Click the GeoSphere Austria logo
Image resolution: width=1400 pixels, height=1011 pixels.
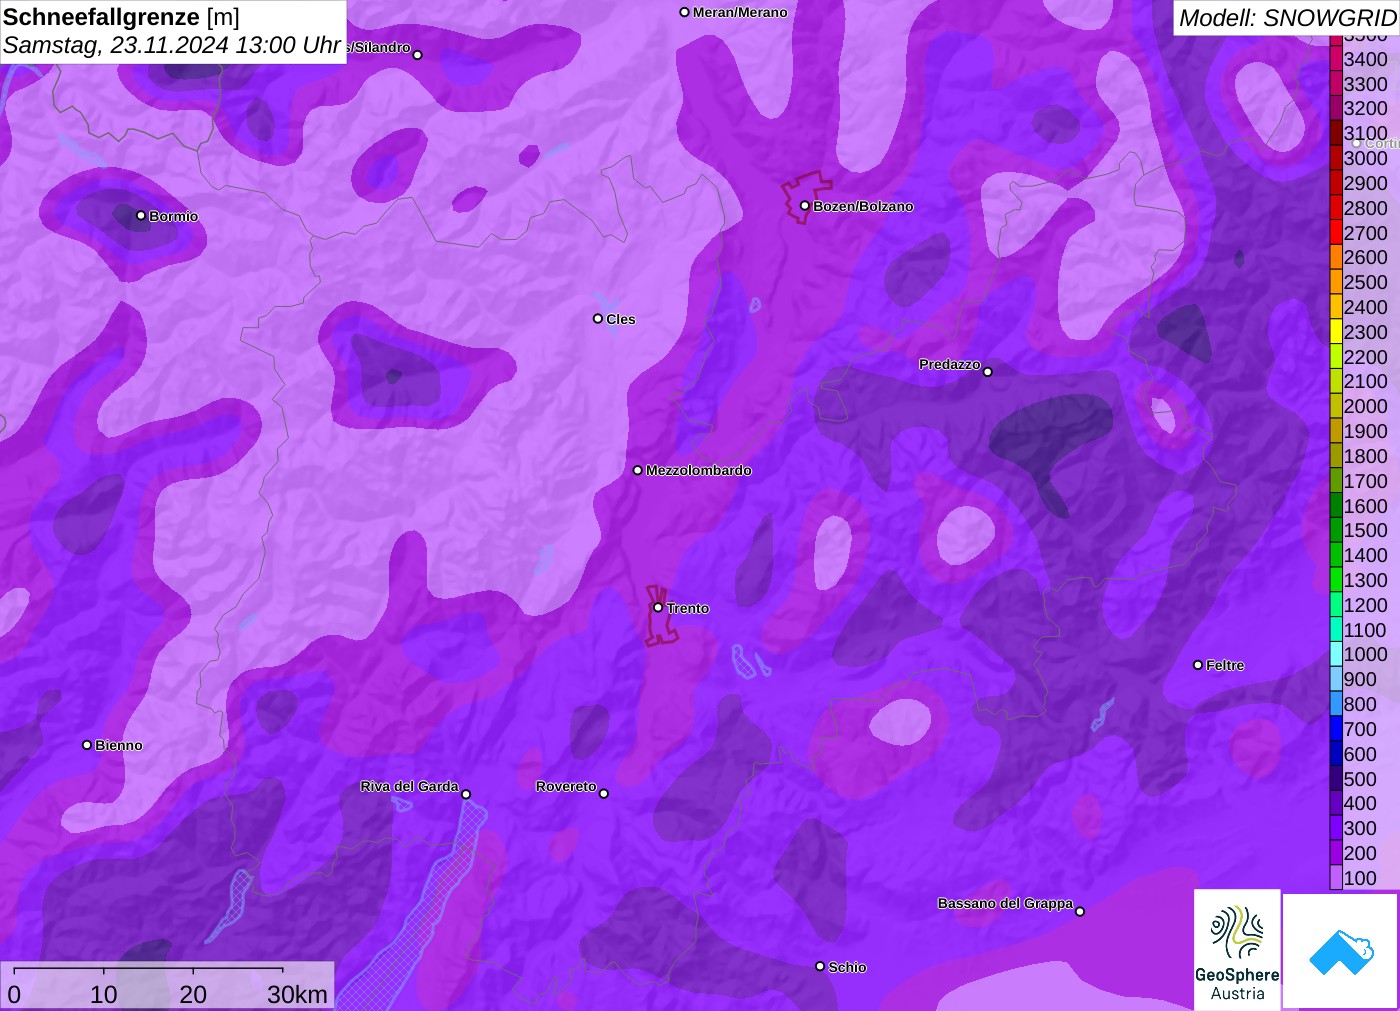1237,949
